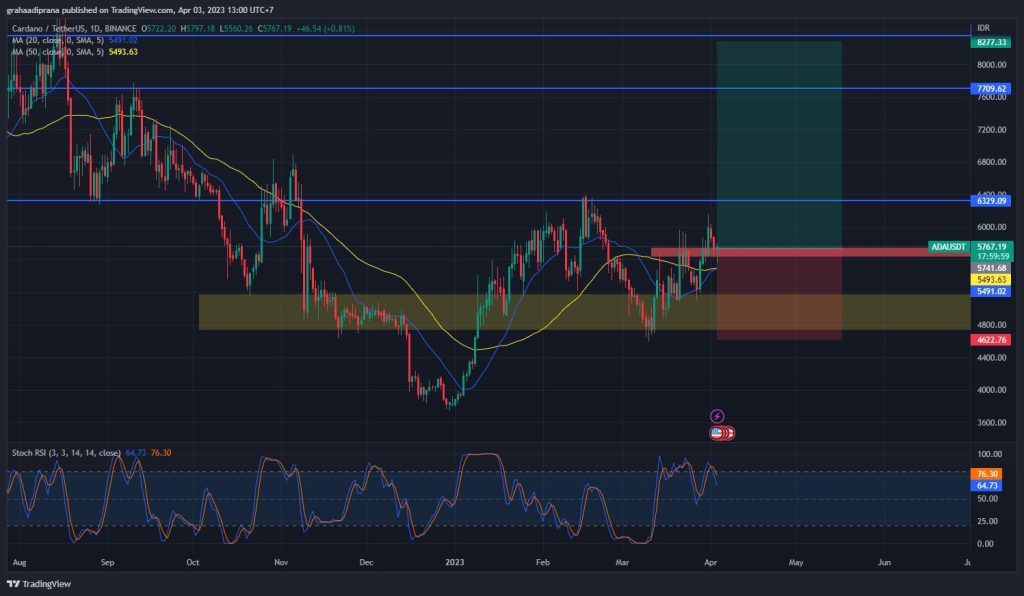Click the Low value L5560.26
1024x596 pixels.
pyautogui.click(x=236, y=29)
